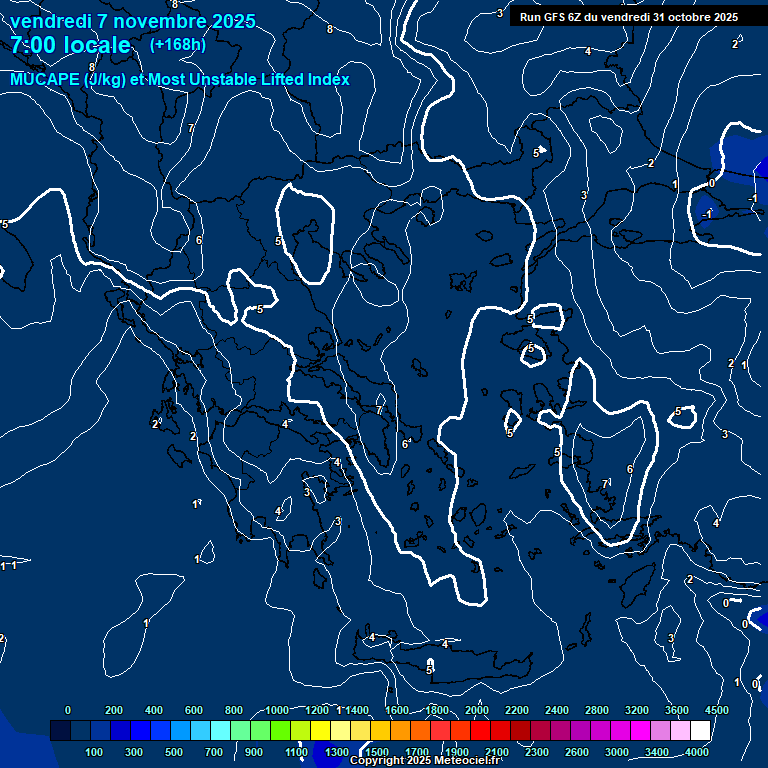Screen dimensions: 768x768
Task: Click the '1600' legend label
Action: point(397,710)
